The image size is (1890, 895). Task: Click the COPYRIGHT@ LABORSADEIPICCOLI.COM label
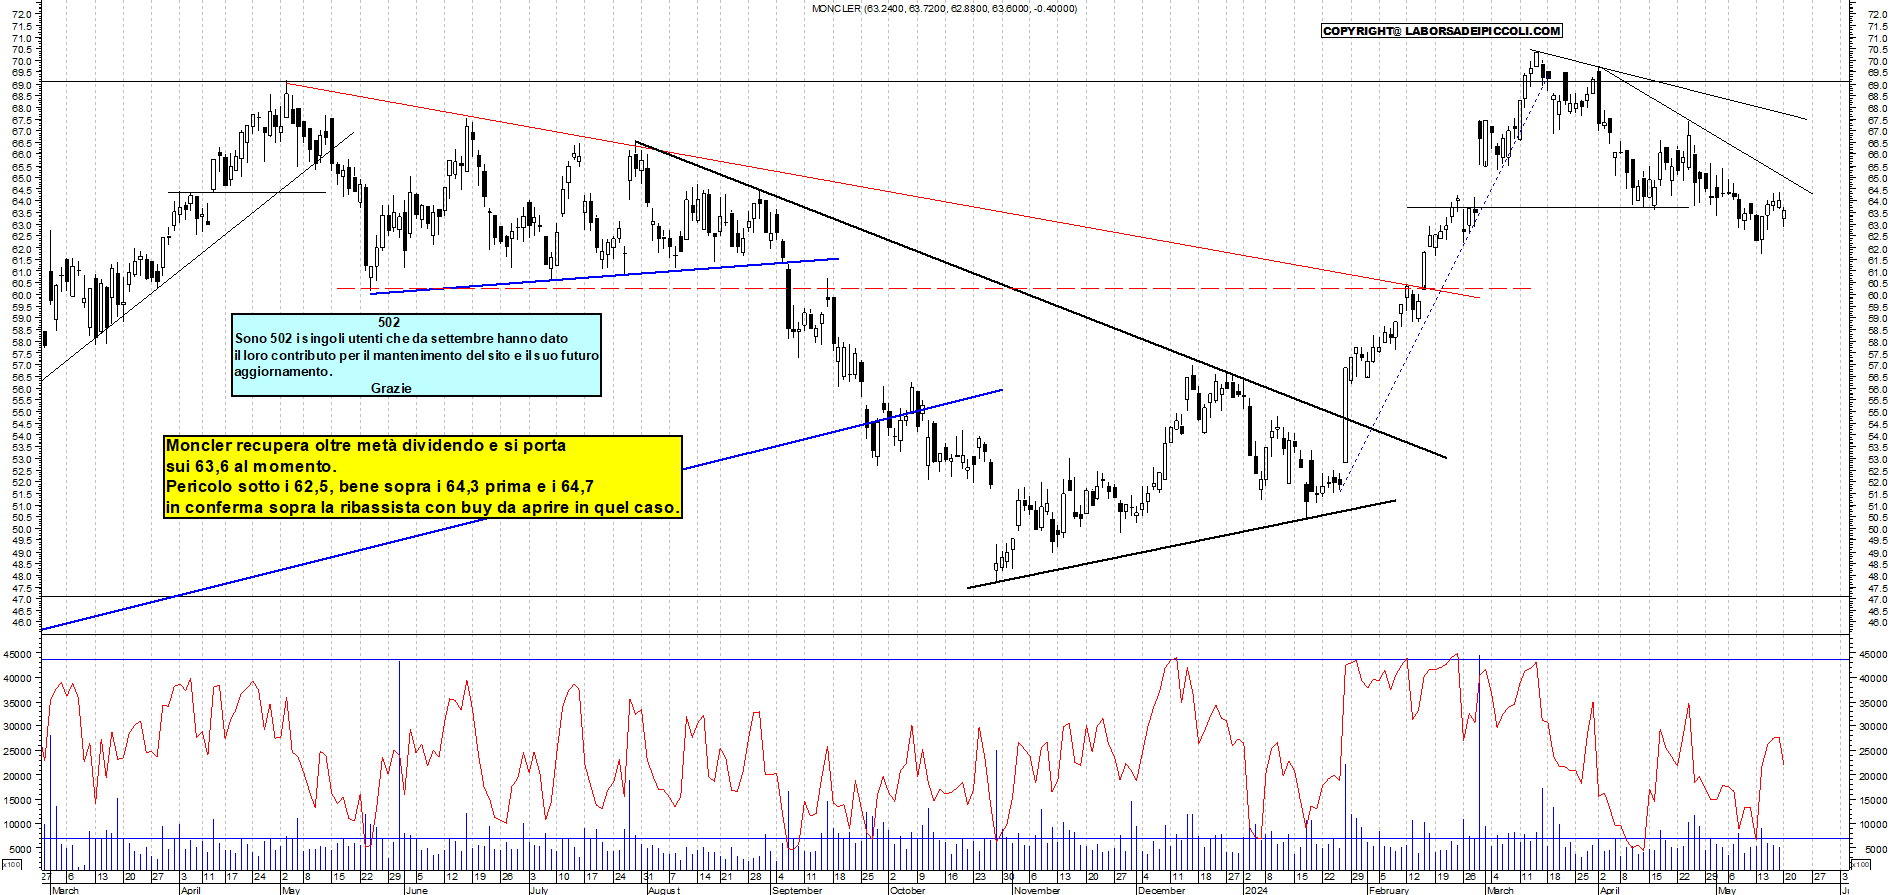coord(1441,31)
